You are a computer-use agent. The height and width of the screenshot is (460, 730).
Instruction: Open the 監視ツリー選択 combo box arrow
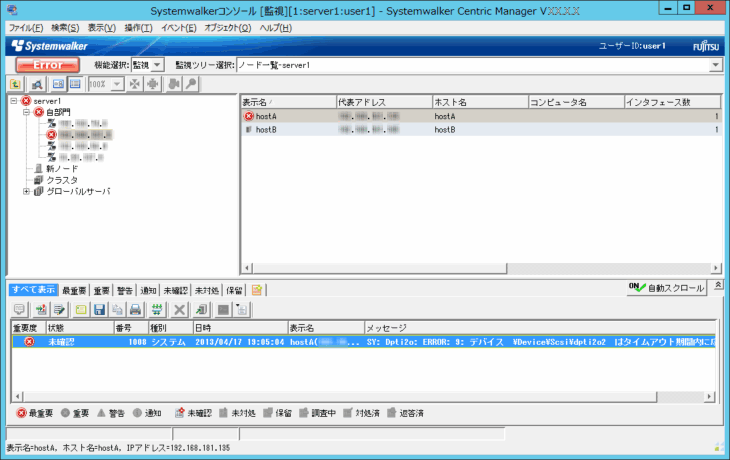click(x=716, y=65)
